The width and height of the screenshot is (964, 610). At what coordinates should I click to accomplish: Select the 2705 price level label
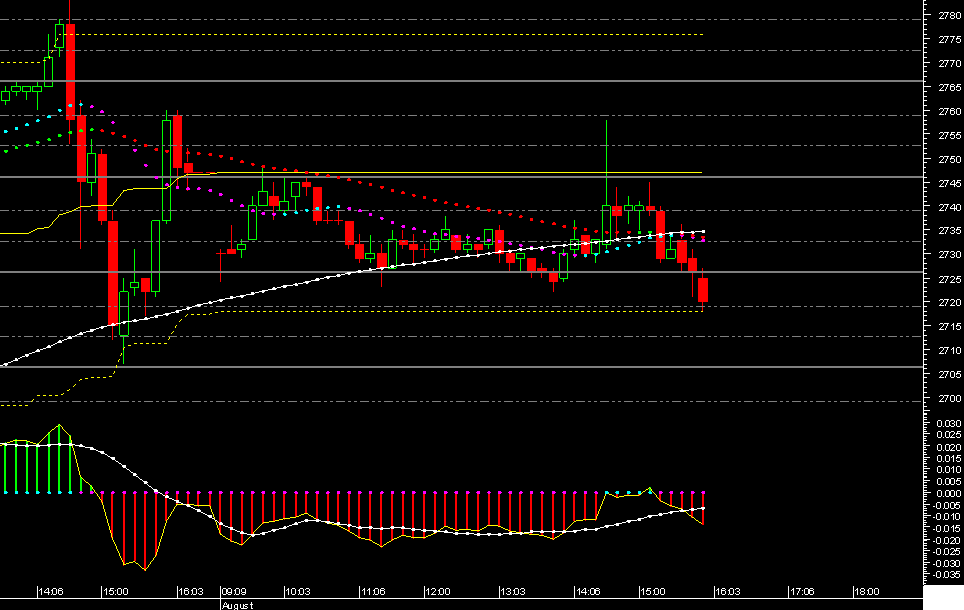pos(949,374)
